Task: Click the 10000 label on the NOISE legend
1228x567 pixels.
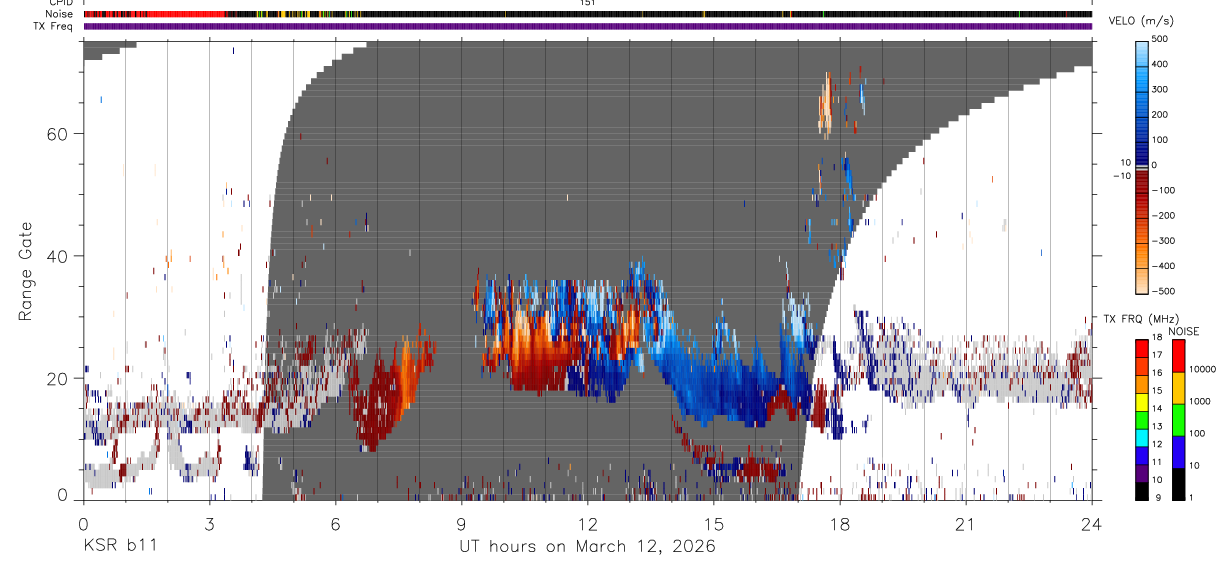Action: 1204,369
